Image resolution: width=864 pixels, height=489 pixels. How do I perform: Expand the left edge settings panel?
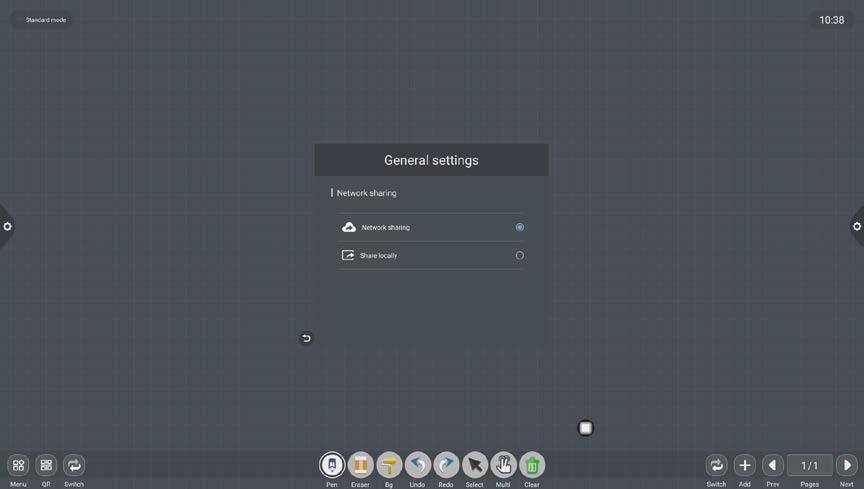coord(7,226)
